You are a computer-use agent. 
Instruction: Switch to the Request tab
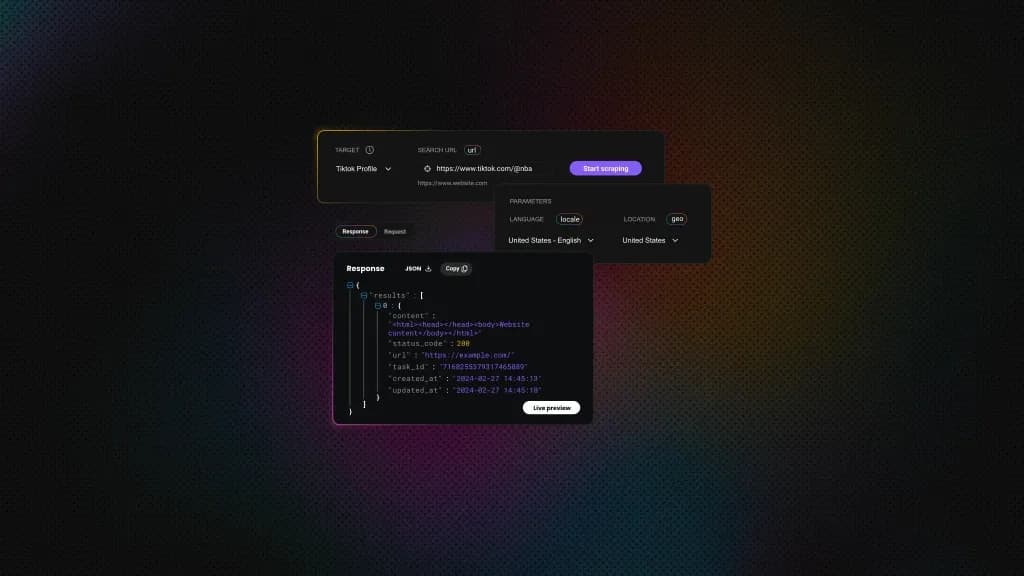[395, 231]
